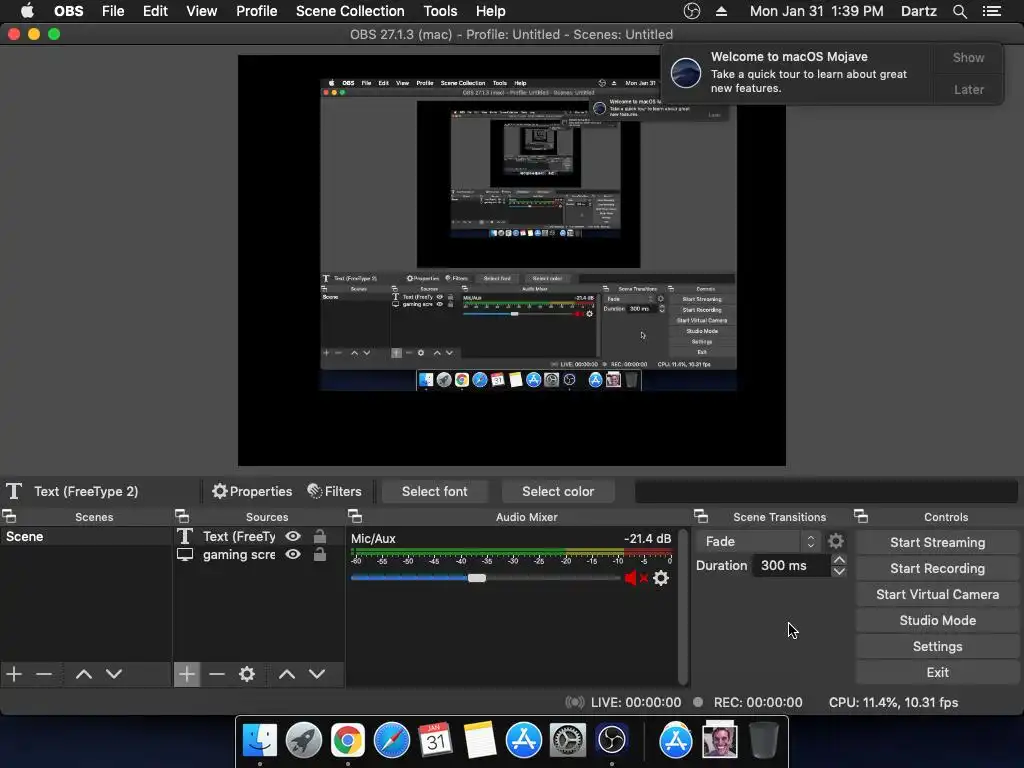The height and width of the screenshot is (768, 1024).
Task: Select gaming screen source row
Action: [258, 554]
